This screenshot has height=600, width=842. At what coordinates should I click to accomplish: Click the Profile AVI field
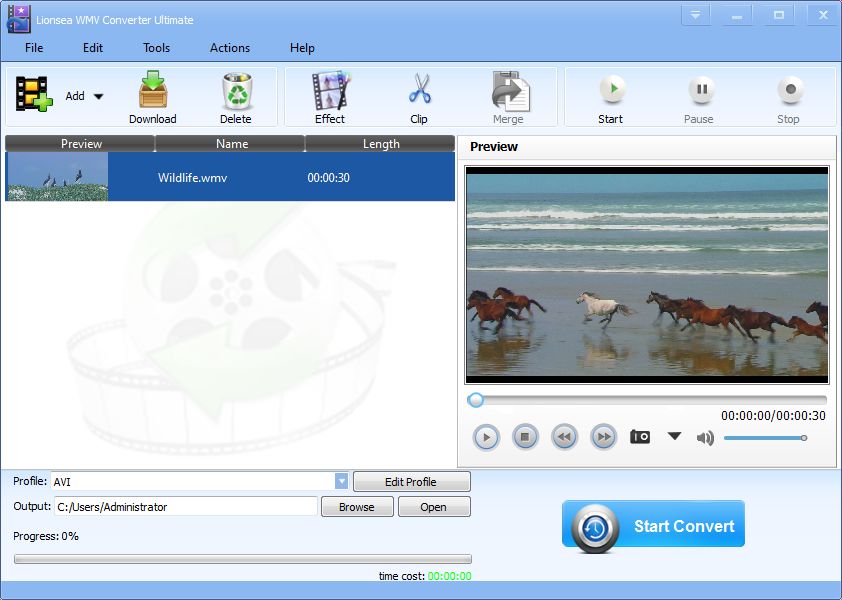(193, 481)
